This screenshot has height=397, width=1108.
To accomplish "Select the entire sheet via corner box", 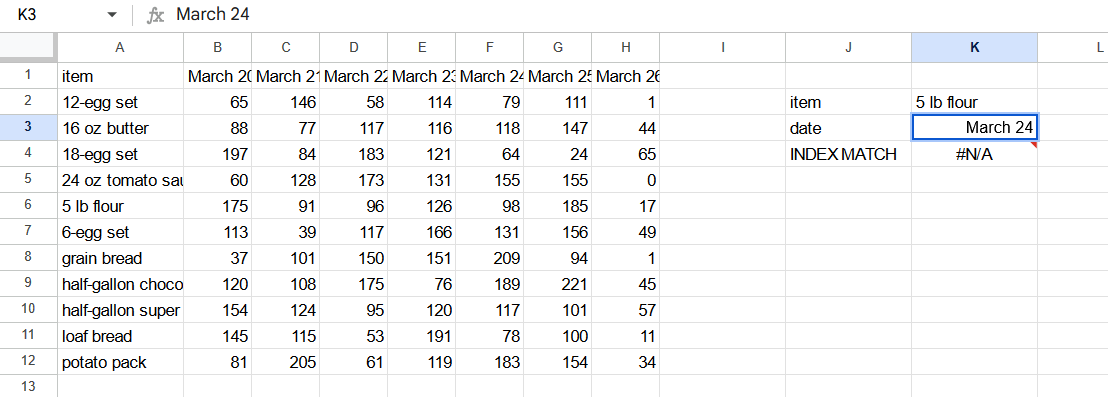I will point(28,47).
